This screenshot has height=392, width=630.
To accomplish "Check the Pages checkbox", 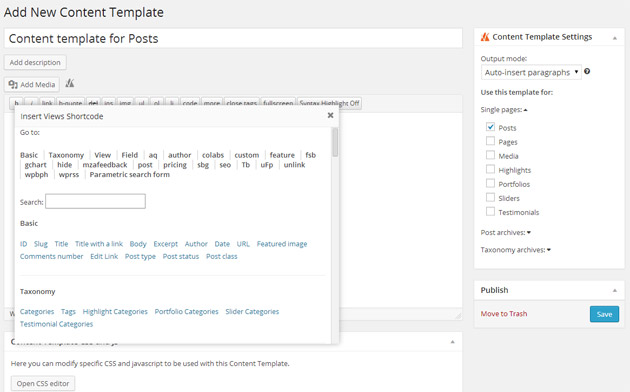I will 490,141.
